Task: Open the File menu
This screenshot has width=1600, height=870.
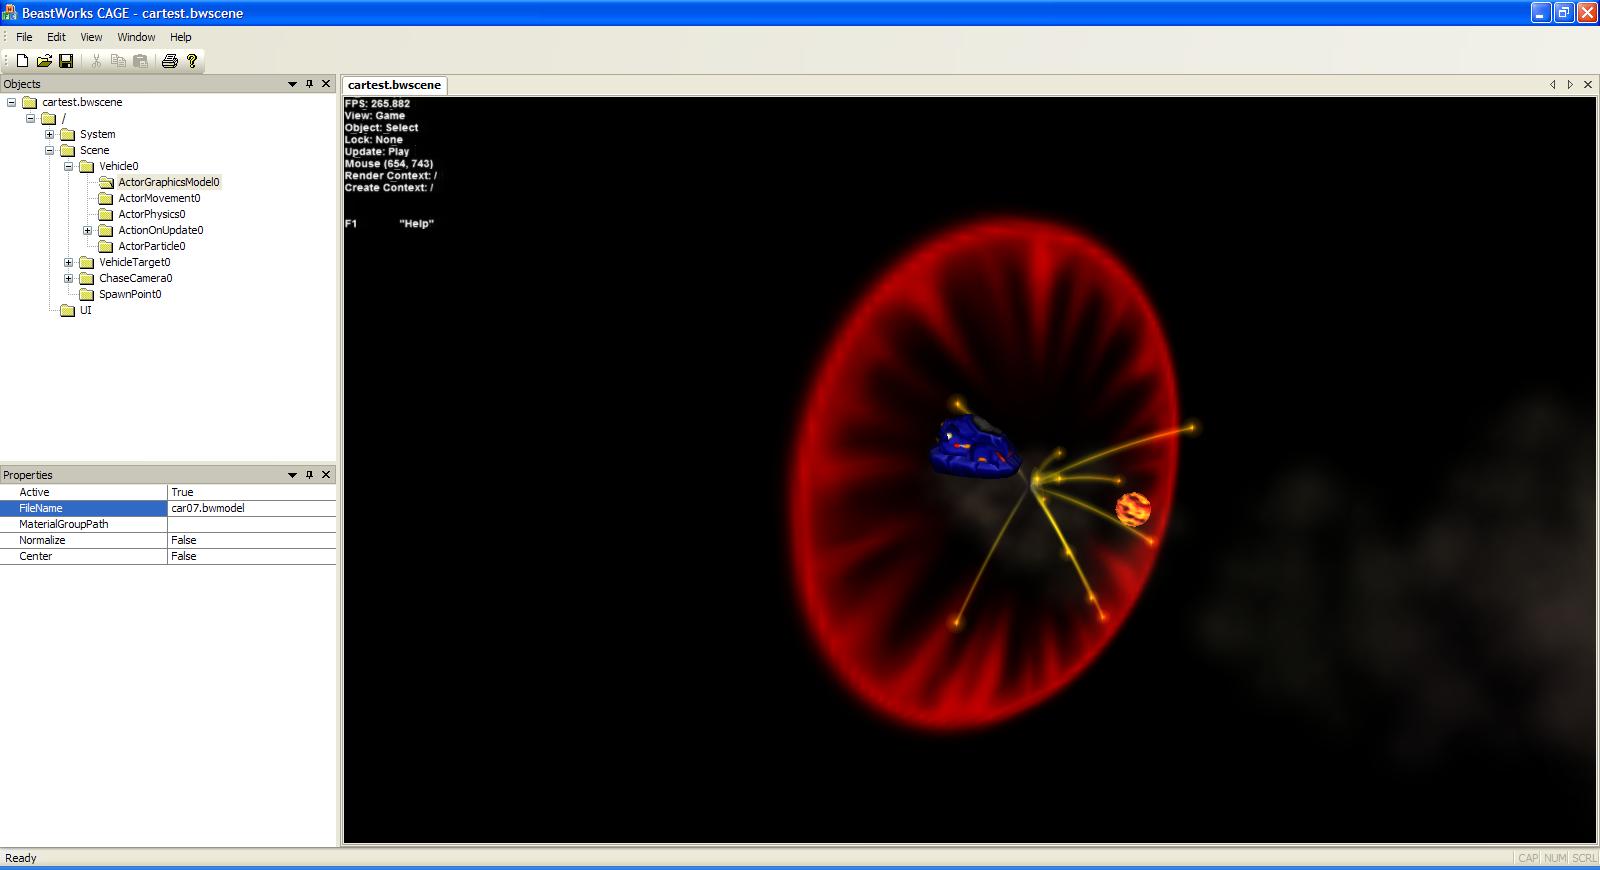Action: 24,37
